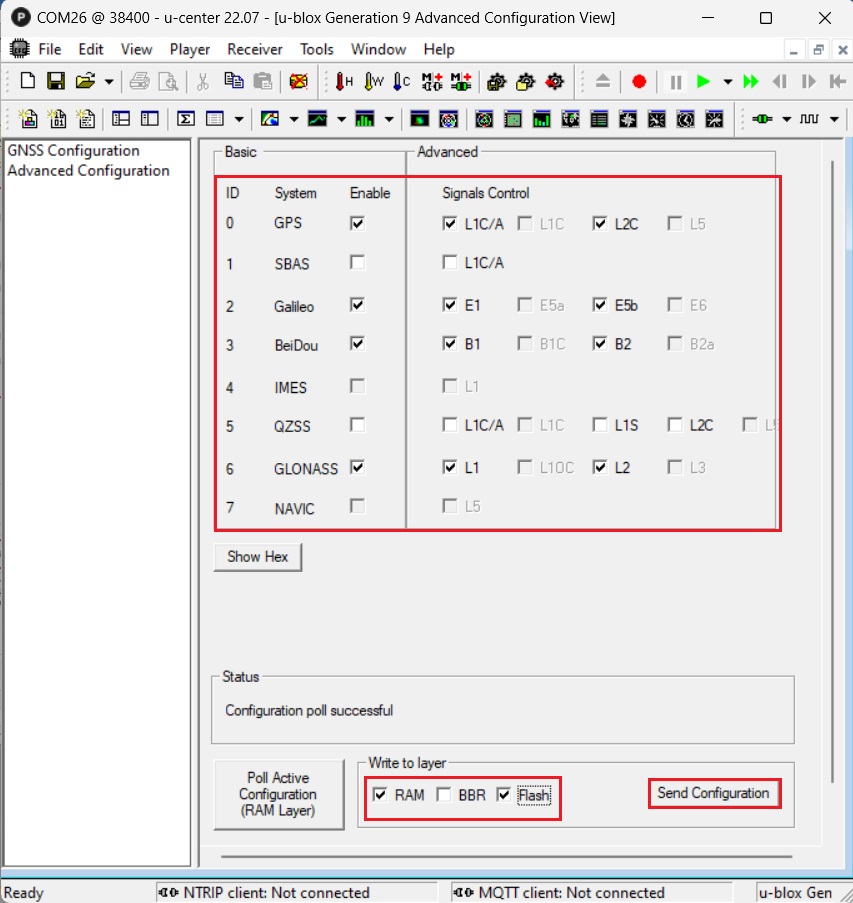This screenshot has width=853, height=903.
Task: Click the red Record button in toolbar
Action: 639,82
